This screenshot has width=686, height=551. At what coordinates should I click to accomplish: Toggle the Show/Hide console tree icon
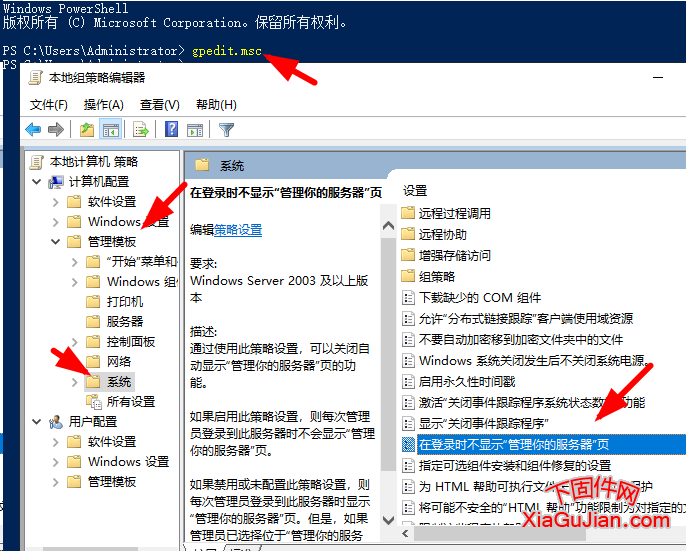point(110,130)
